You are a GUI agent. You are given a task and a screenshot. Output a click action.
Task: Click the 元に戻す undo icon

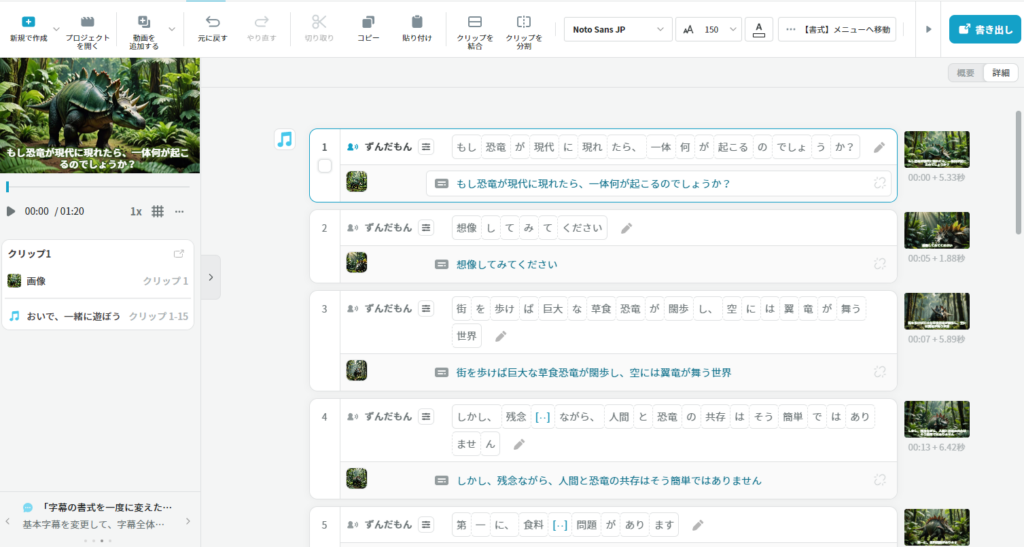point(212,22)
